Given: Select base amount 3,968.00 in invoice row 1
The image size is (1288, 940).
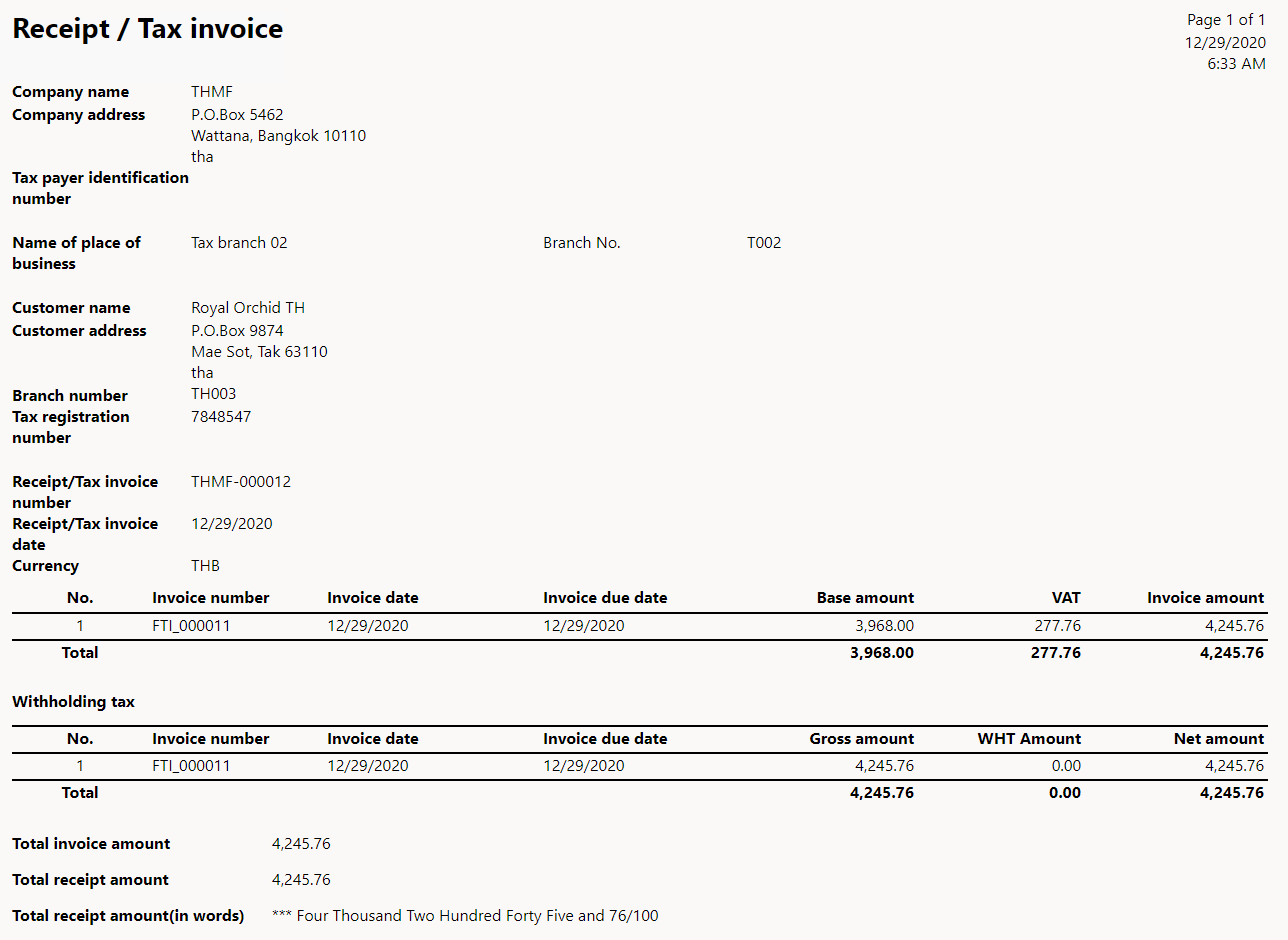Looking at the screenshot, I should (x=882, y=627).
